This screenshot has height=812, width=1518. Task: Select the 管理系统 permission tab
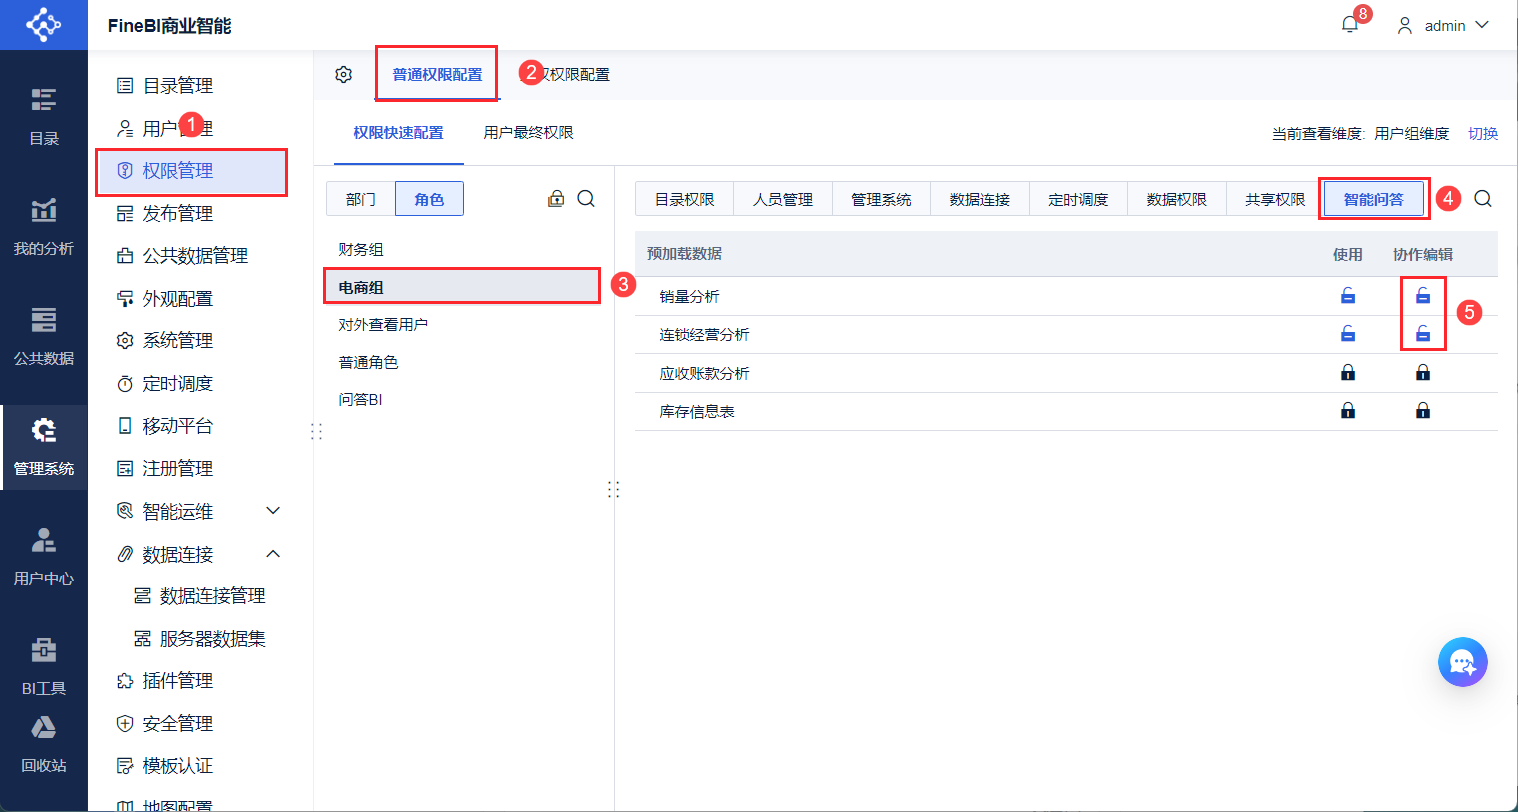click(881, 199)
